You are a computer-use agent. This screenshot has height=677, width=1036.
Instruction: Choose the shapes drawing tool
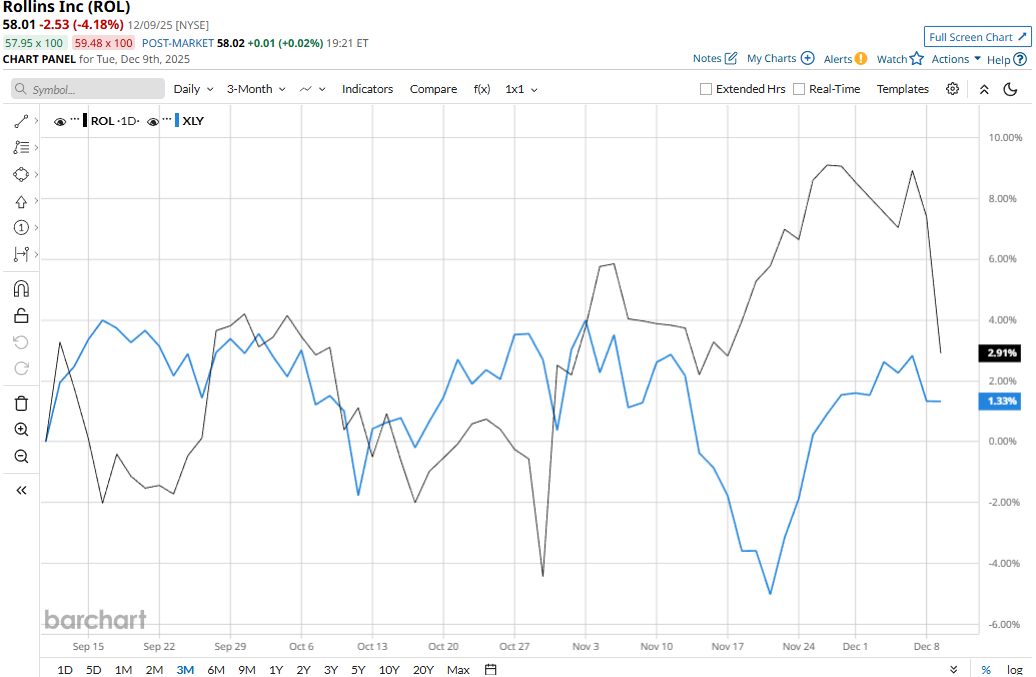(x=21, y=174)
